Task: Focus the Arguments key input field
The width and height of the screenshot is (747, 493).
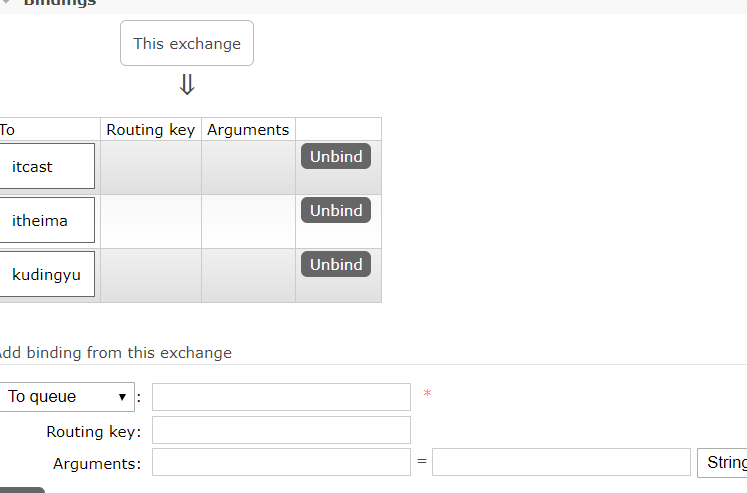Action: 281,462
